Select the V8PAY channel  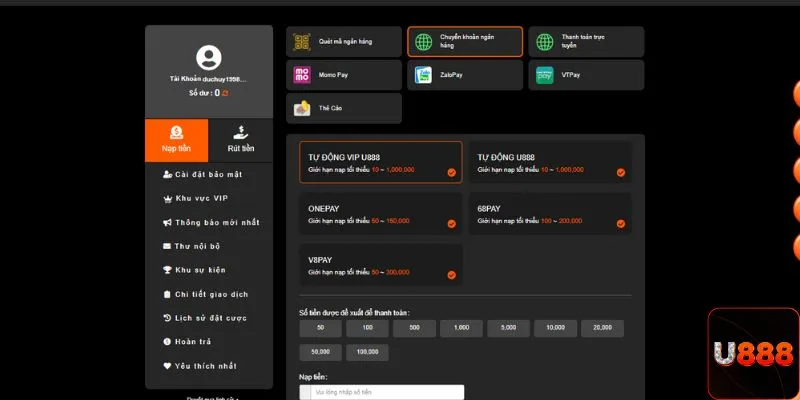coord(381,265)
